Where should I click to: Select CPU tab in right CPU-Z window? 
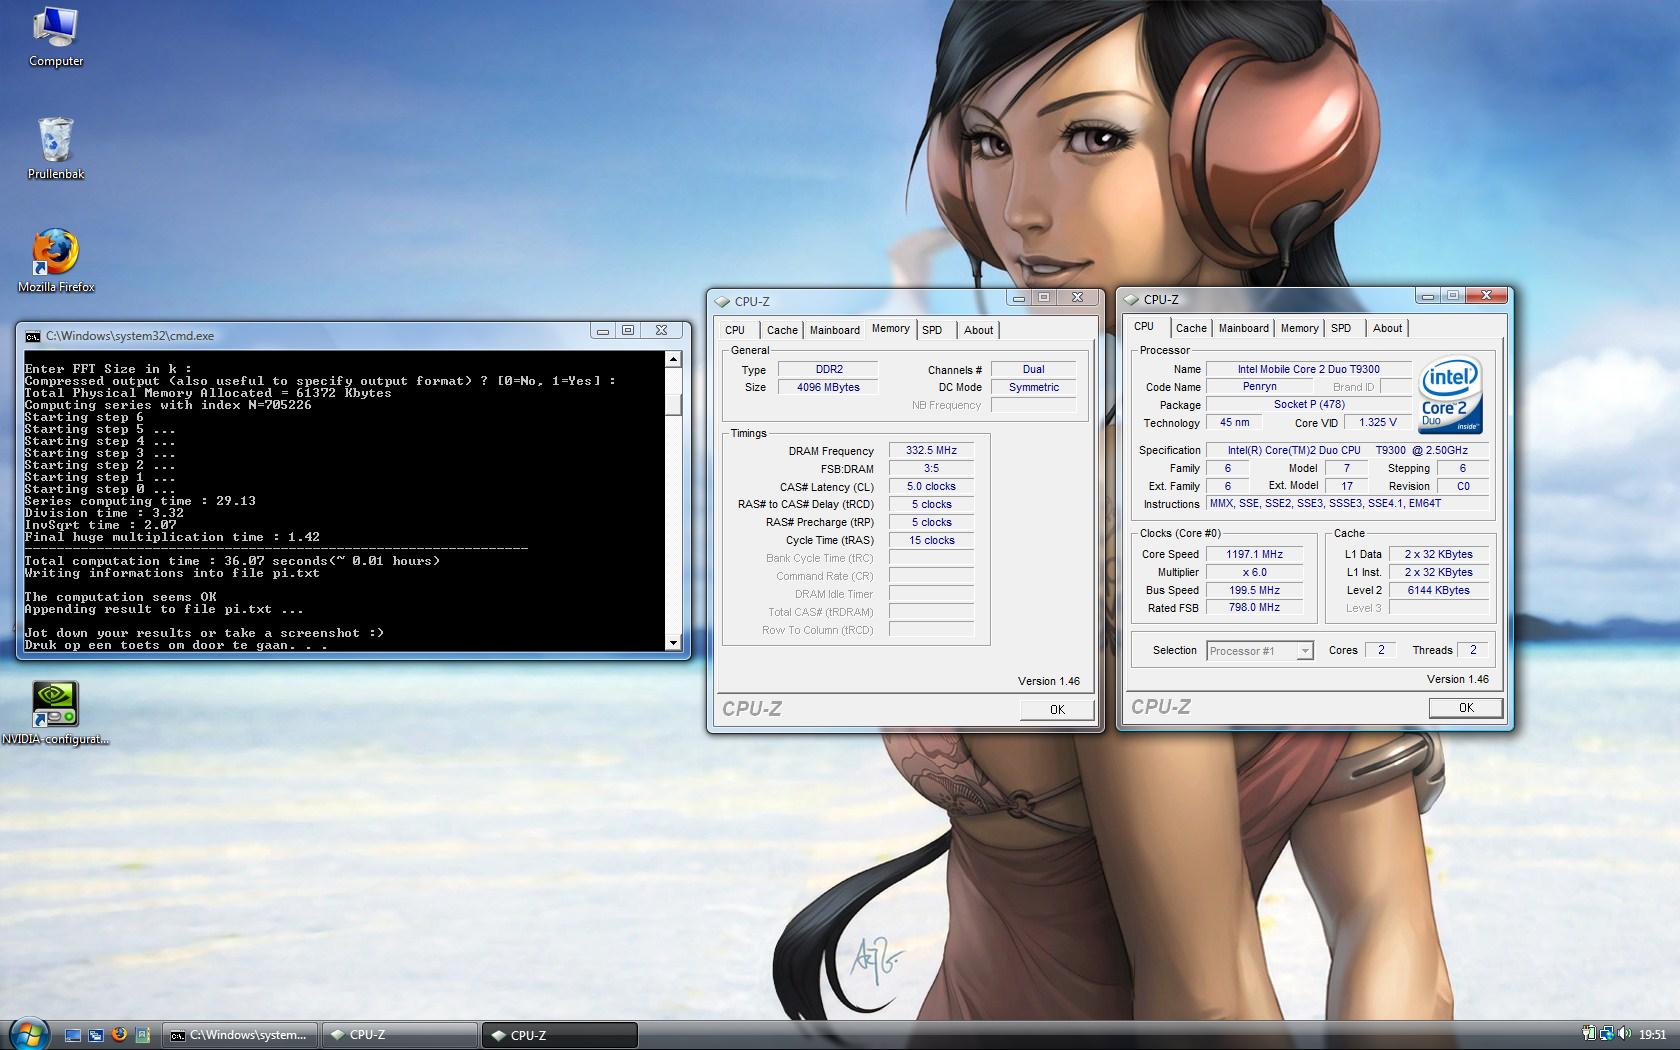(1144, 326)
